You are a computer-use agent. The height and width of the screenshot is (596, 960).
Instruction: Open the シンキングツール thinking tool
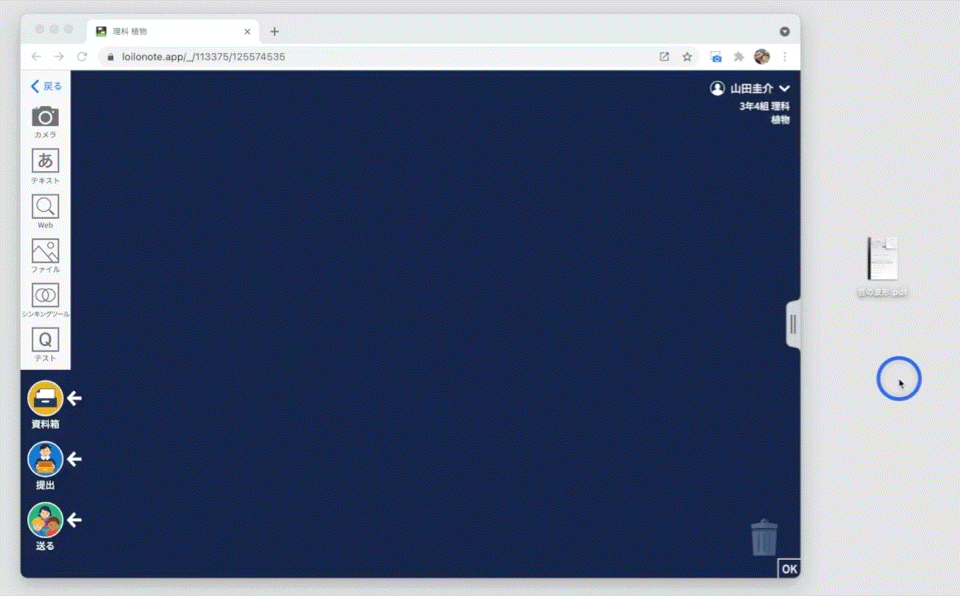pos(45,300)
